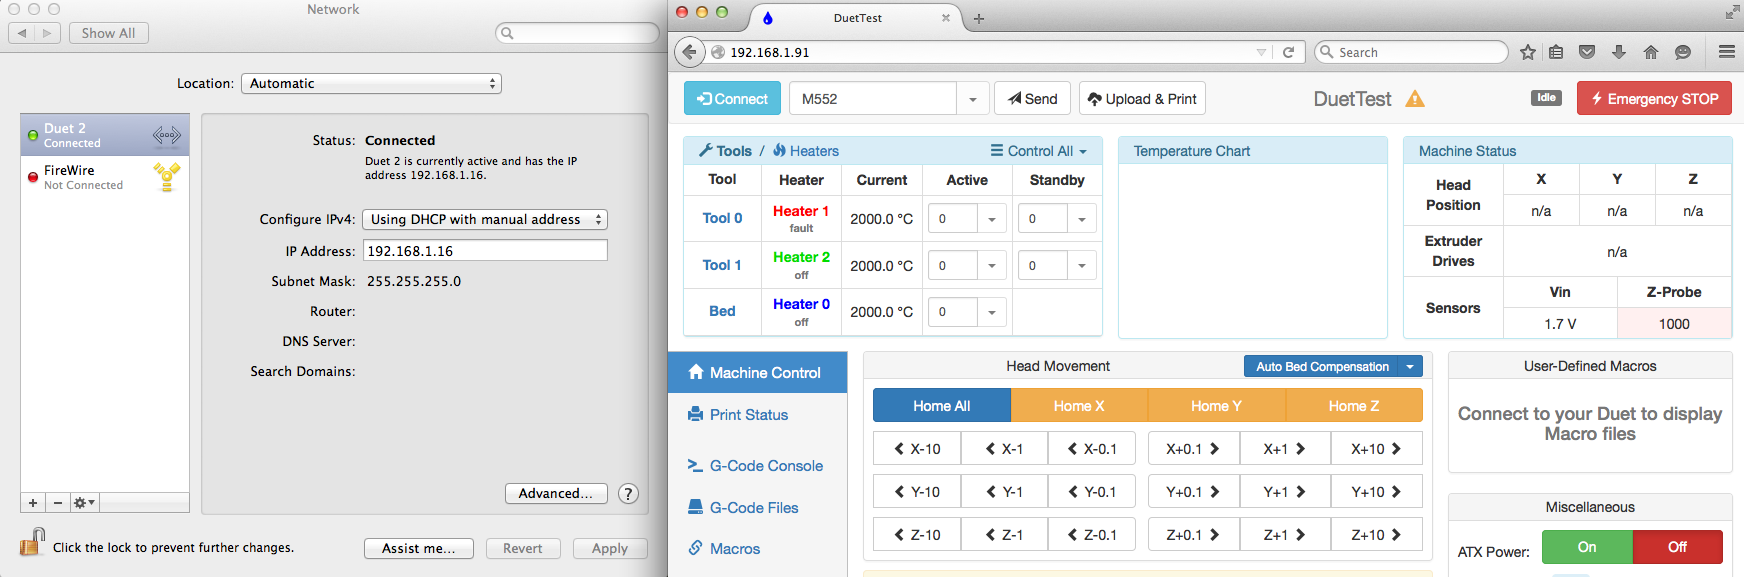Click the lock icon to prevent changes
The width and height of the screenshot is (1744, 577).
32,542
